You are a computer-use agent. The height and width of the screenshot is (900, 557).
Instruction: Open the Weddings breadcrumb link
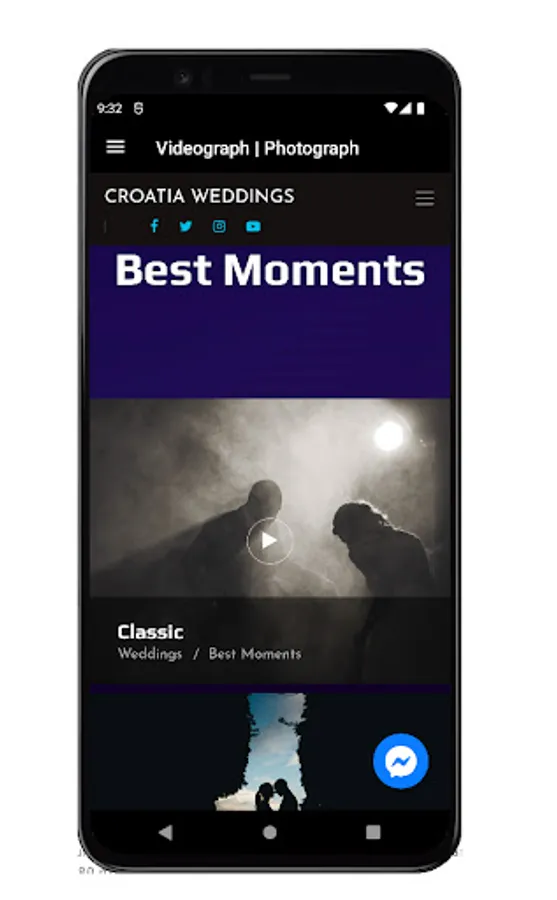click(x=150, y=654)
